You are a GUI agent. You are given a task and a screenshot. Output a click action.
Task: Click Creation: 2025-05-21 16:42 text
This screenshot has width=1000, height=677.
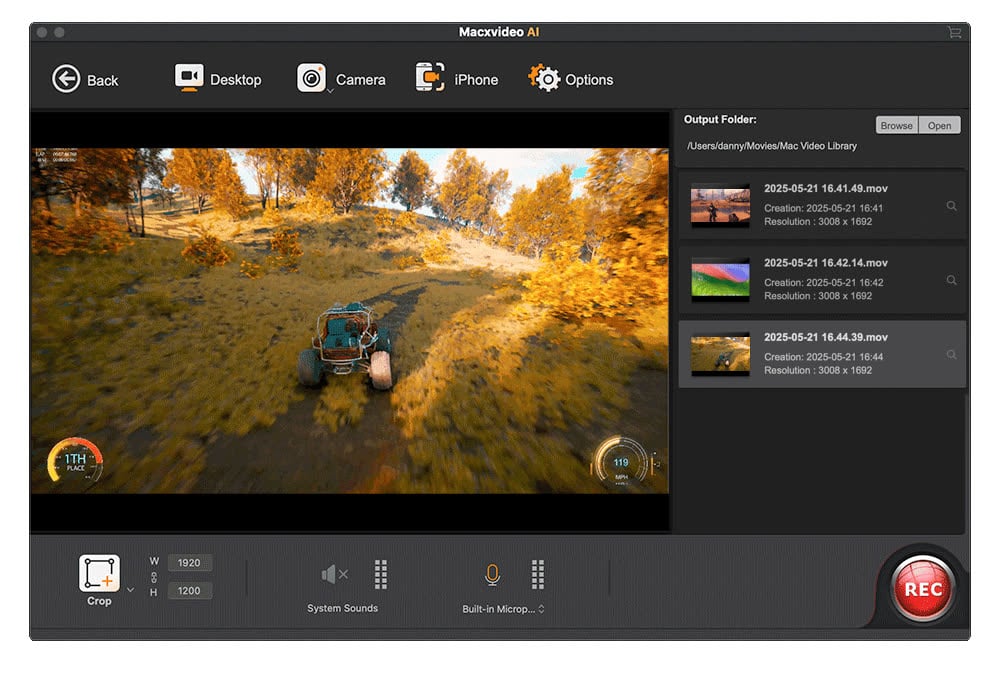pyautogui.click(x=823, y=282)
